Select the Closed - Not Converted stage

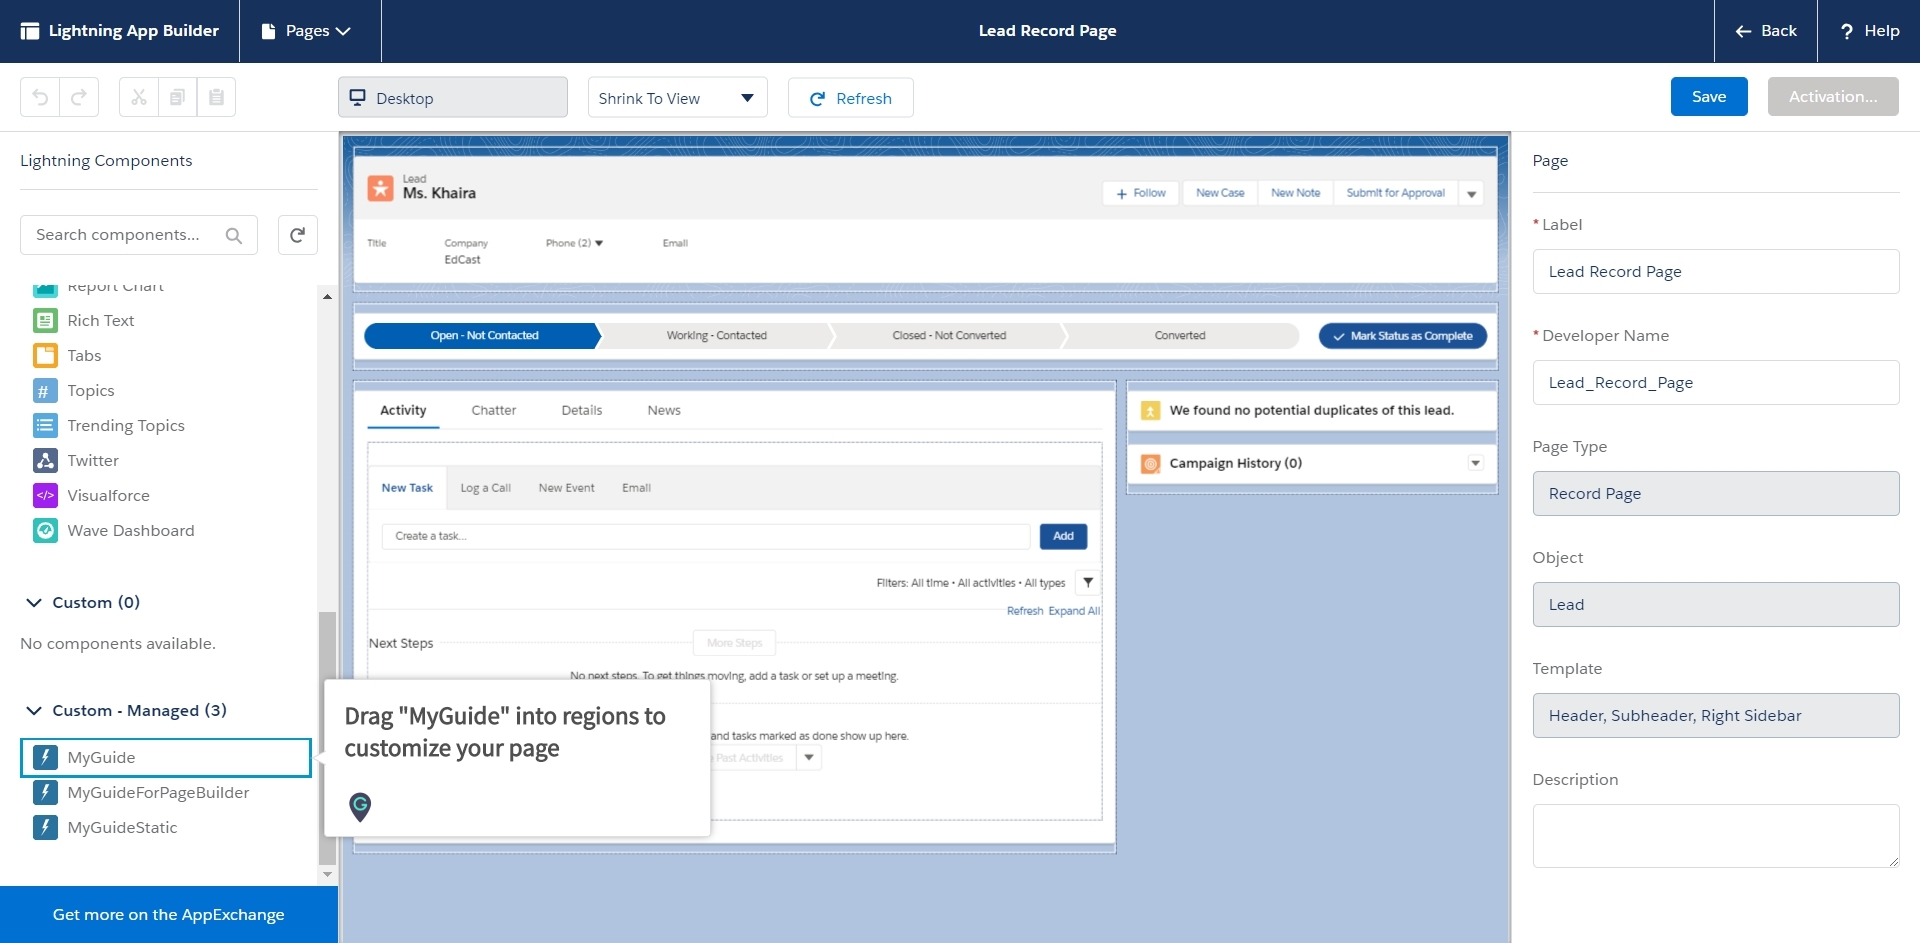[x=949, y=336]
